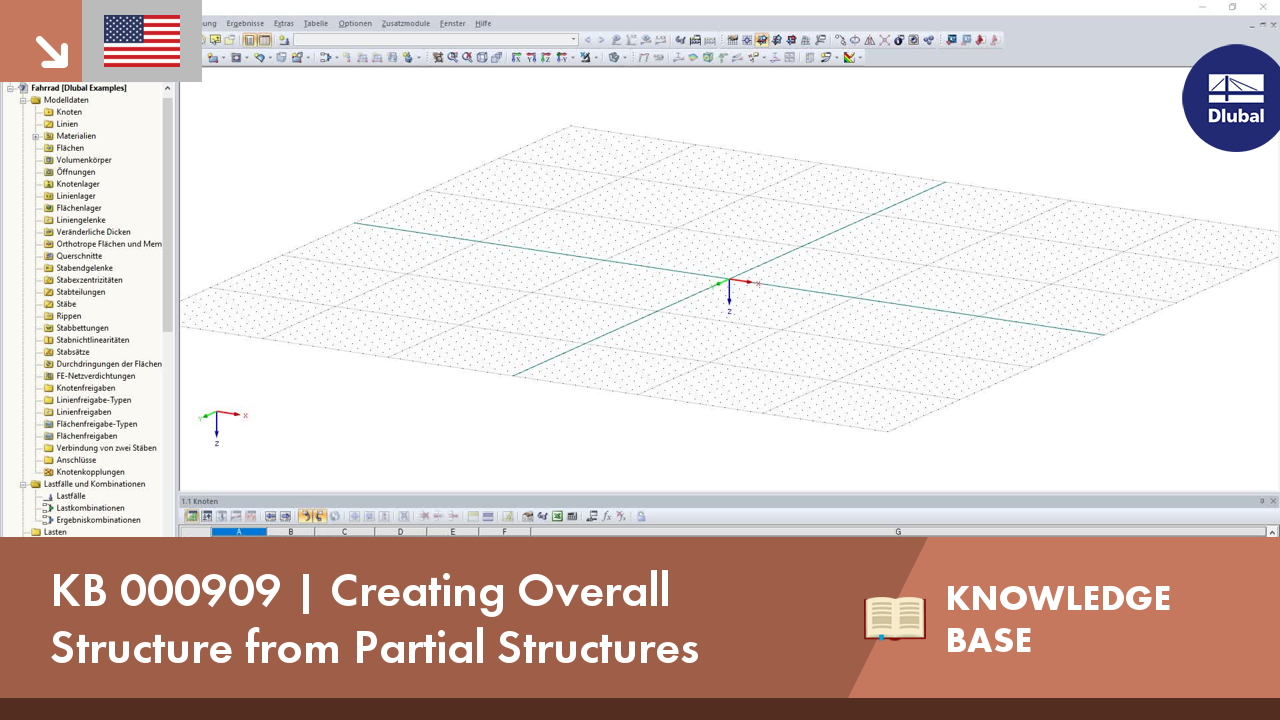Click the zoom window magnifier icon
1280x720 pixels.
pos(452,57)
